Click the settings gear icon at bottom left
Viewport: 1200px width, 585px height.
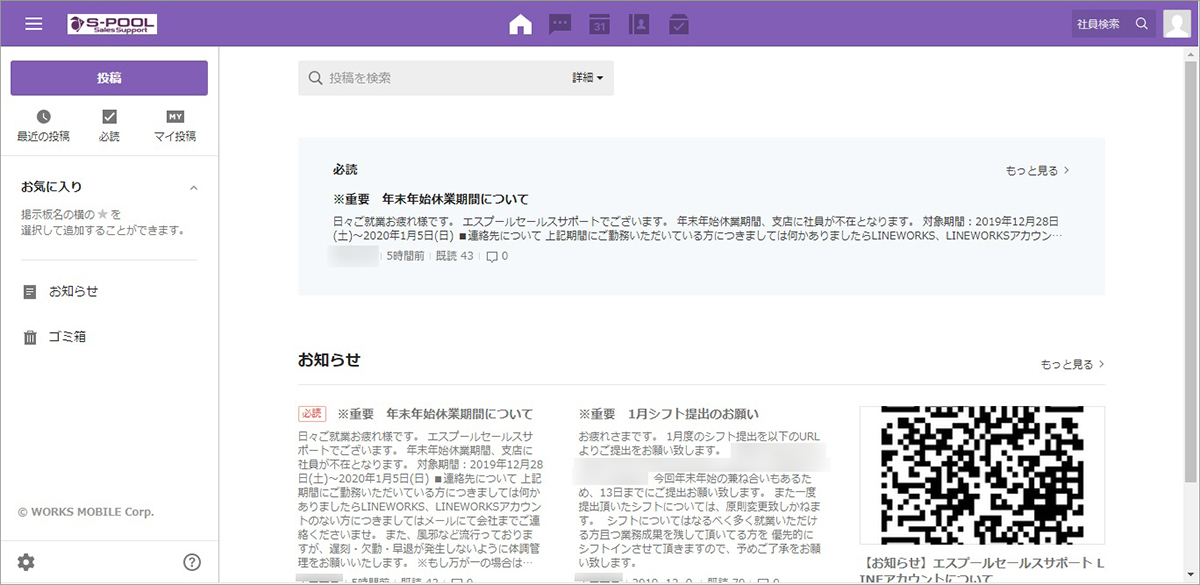(26, 562)
